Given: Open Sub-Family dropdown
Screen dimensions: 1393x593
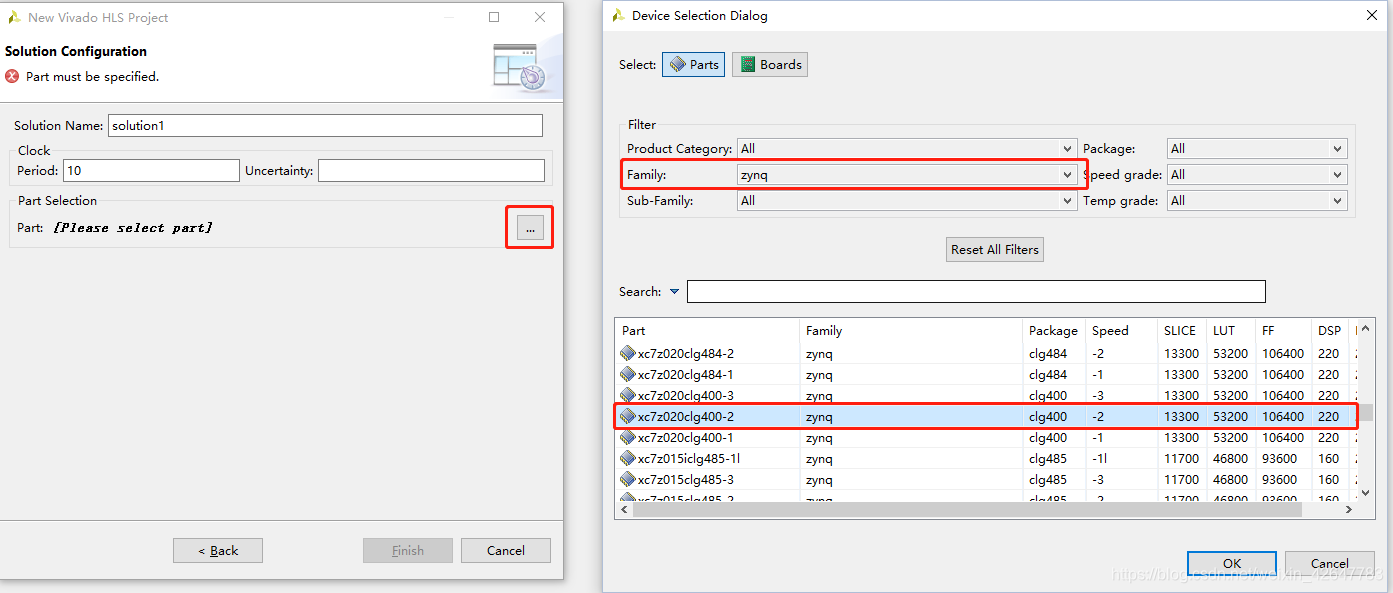Looking at the screenshot, I should tap(907, 200).
